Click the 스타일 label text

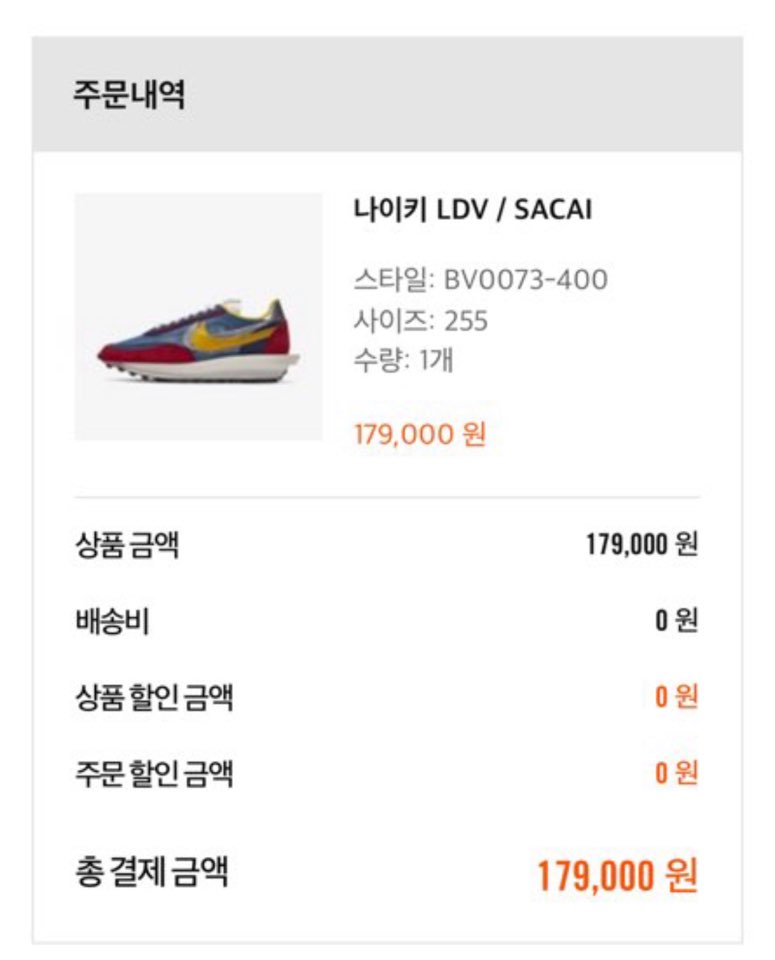click(x=391, y=280)
